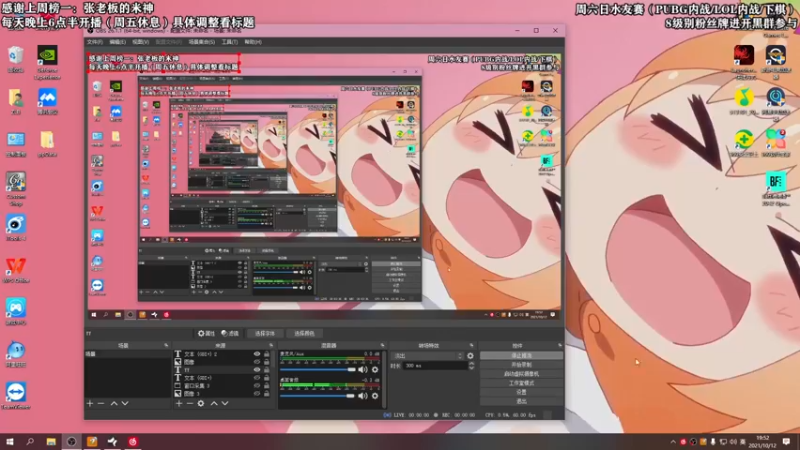This screenshot has height=450, width=800.
Task: Pop out the Controls dock panel
Action: [x=560, y=345]
